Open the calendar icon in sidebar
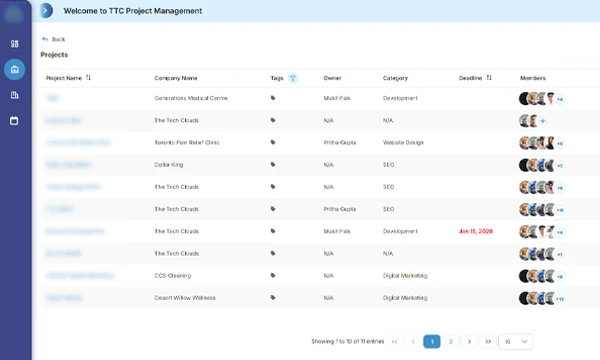The image size is (600, 360). pos(14,121)
